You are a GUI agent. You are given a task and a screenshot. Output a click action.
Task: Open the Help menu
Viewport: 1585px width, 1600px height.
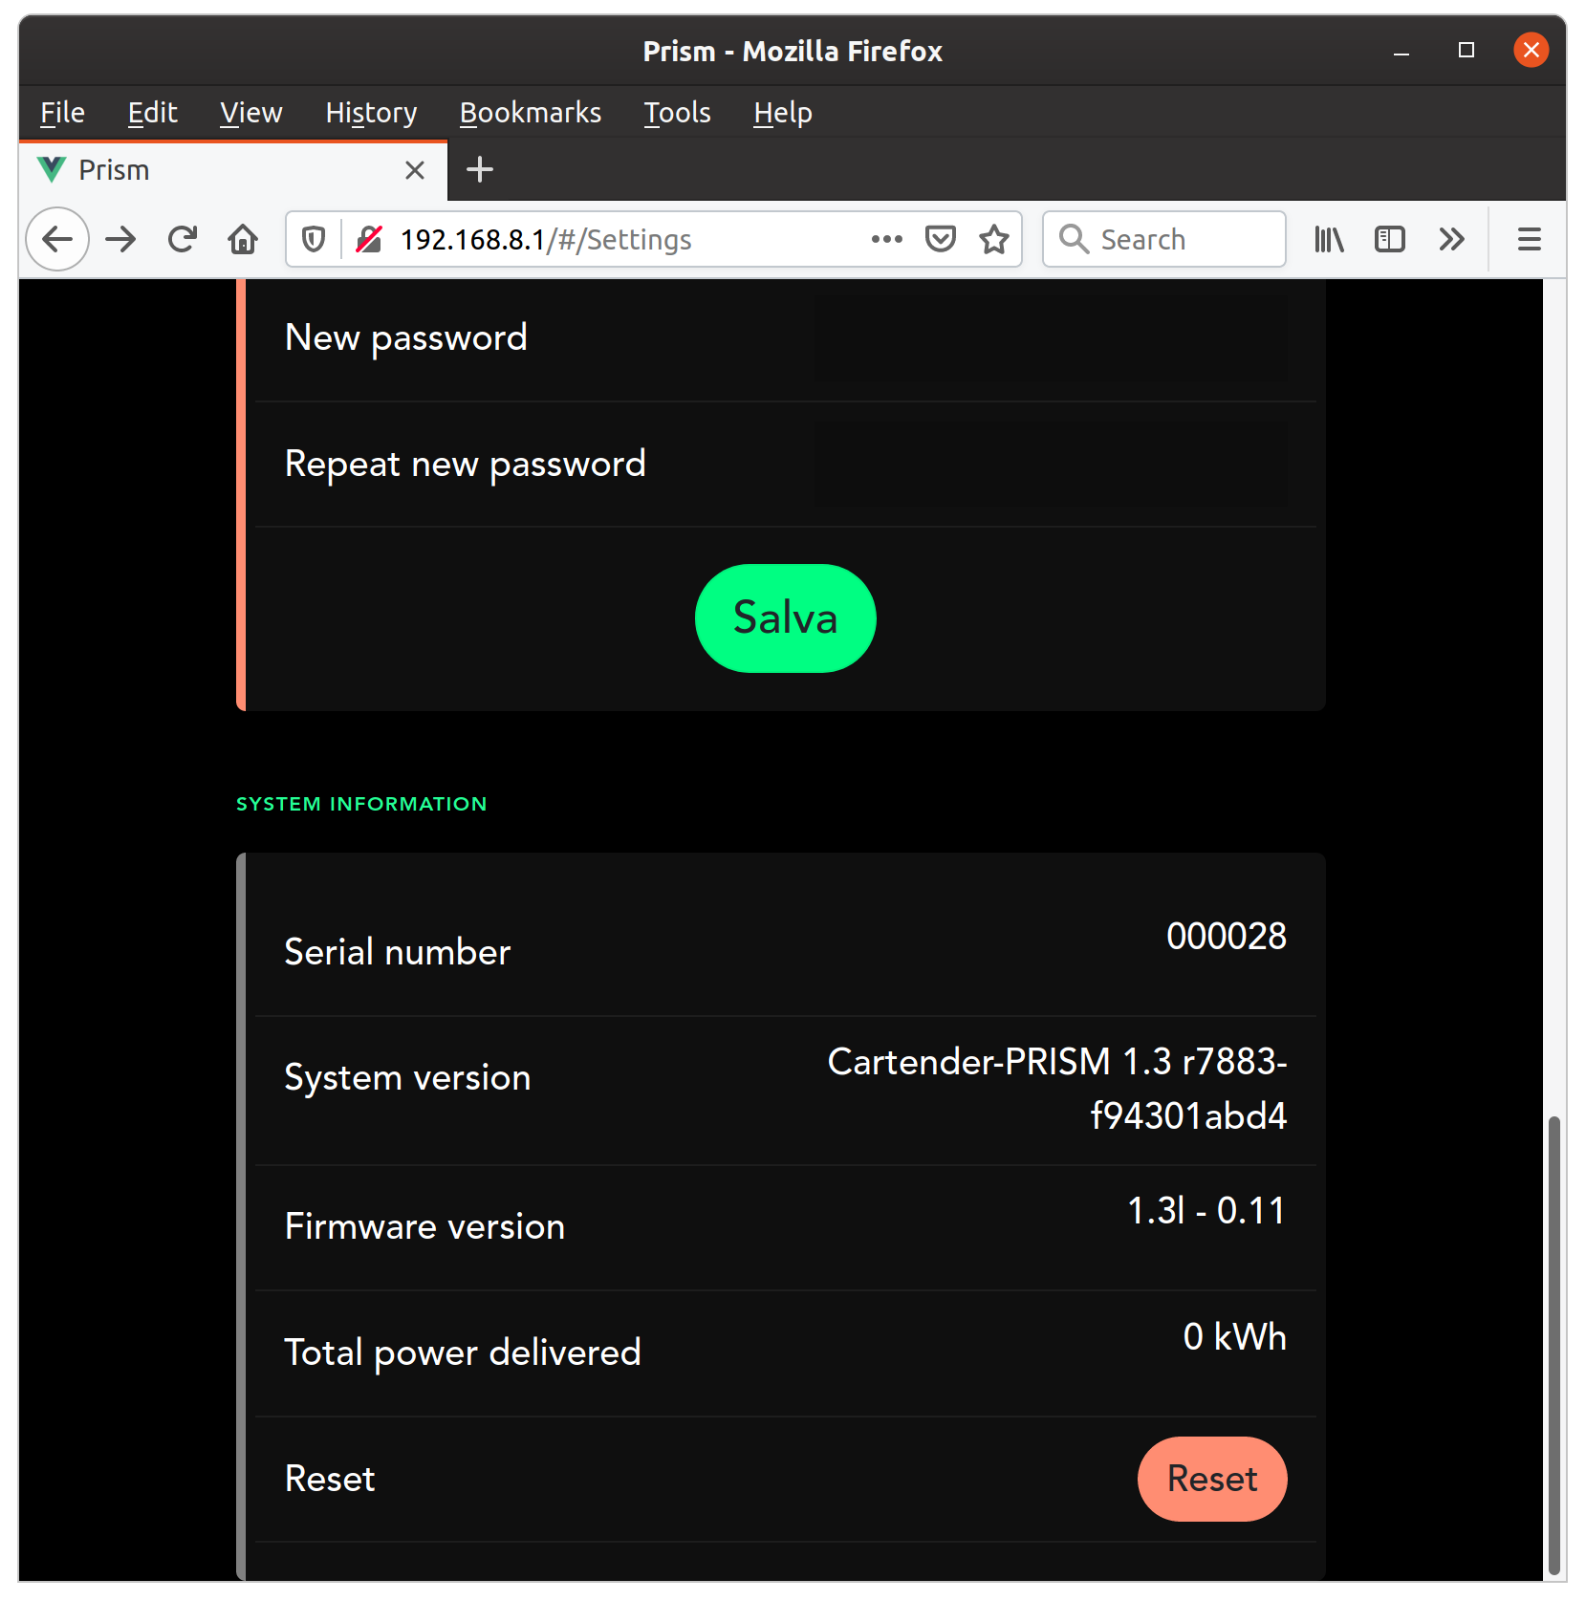coord(782,112)
